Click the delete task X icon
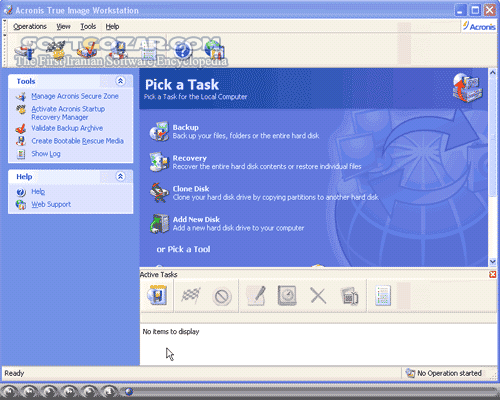The height and width of the screenshot is (400, 500). tap(318, 296)
